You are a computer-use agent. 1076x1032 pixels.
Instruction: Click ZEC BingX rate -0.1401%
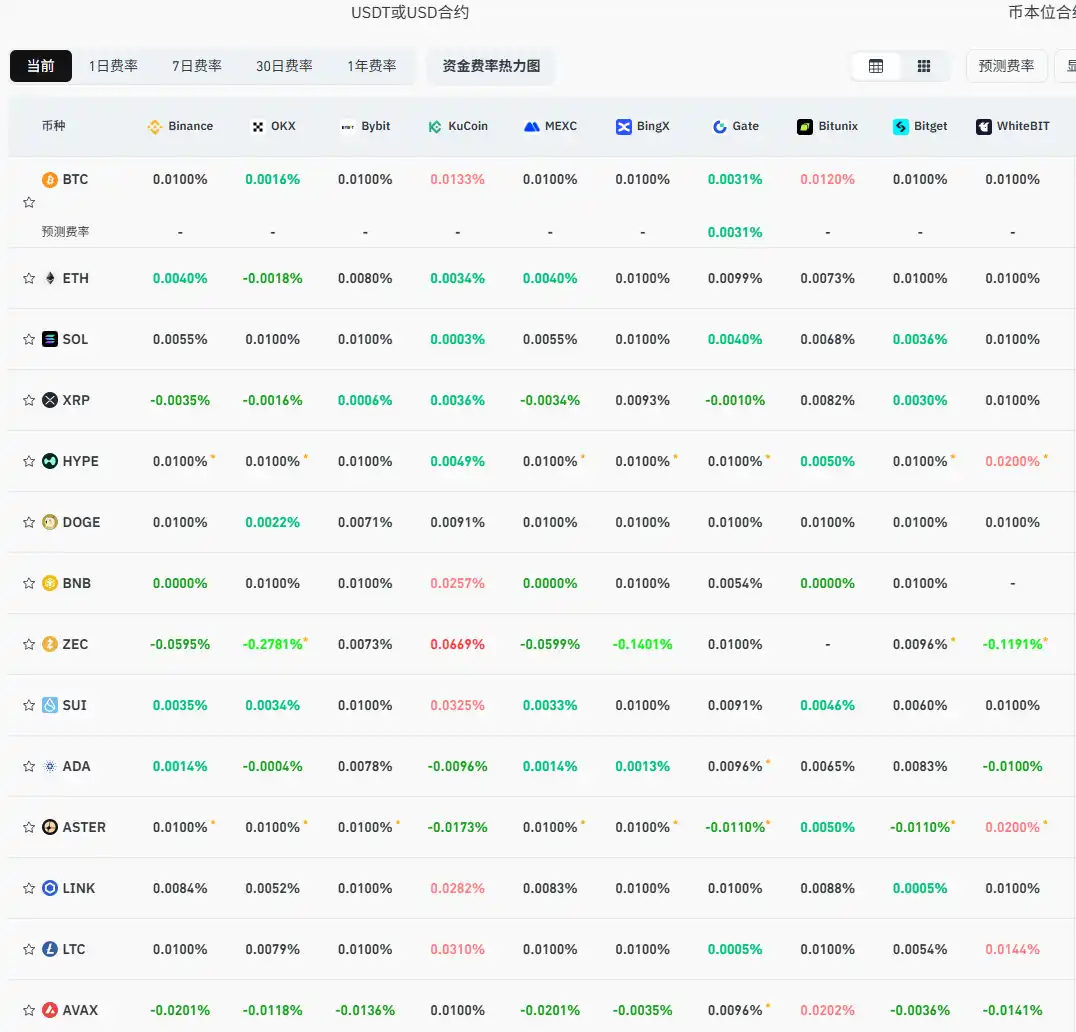click(642, 645)
